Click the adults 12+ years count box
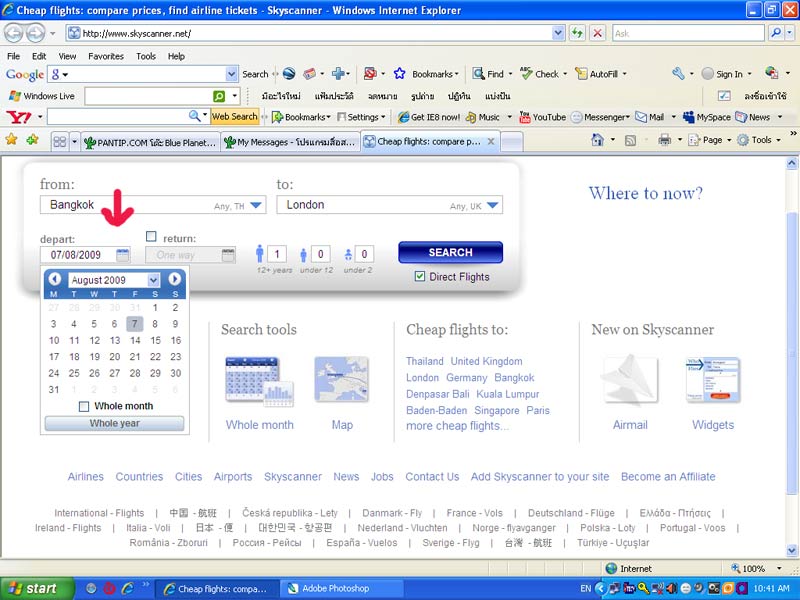 pos(277,254)
